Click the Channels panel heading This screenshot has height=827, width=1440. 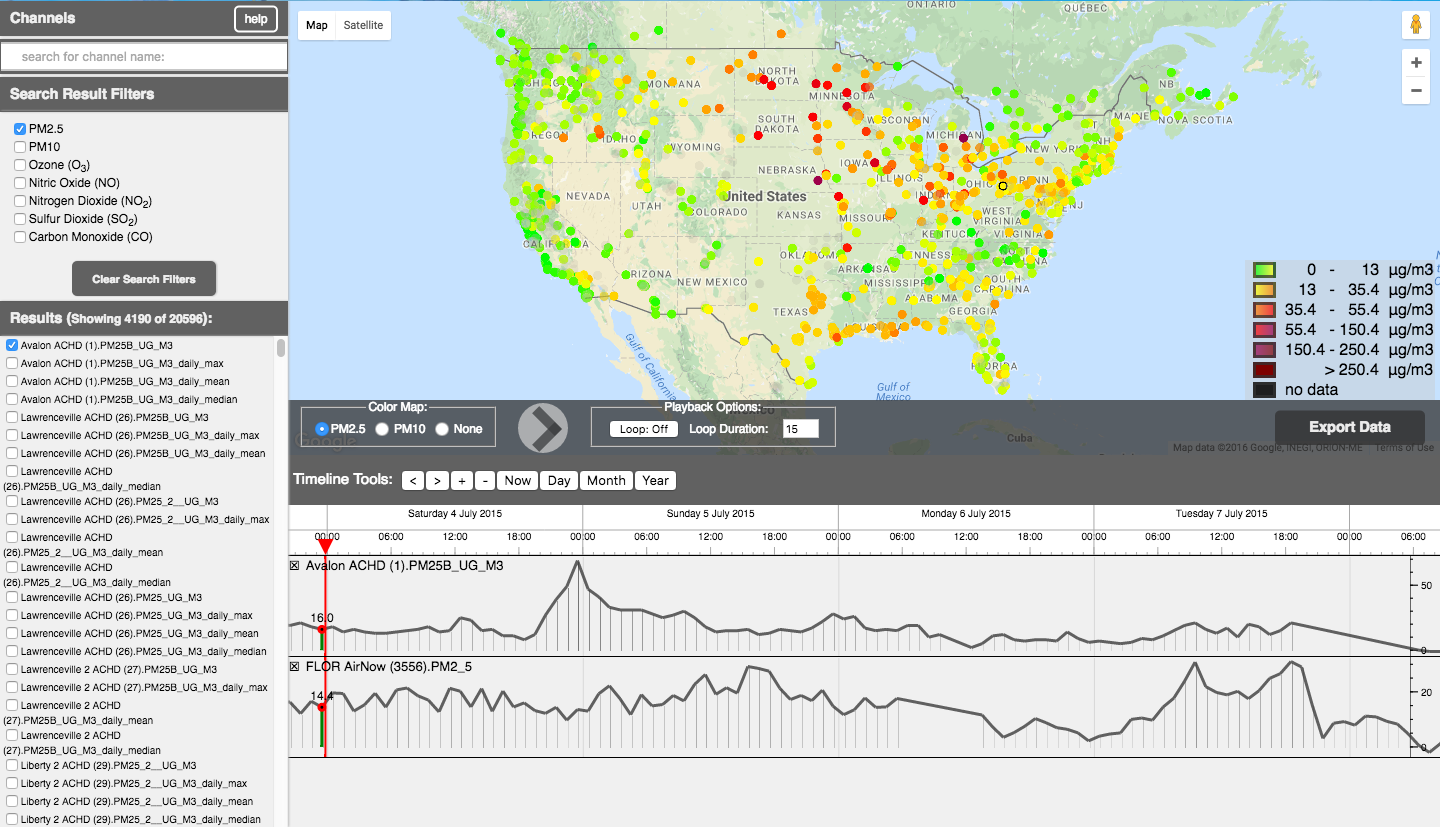(x=42, y=18)
